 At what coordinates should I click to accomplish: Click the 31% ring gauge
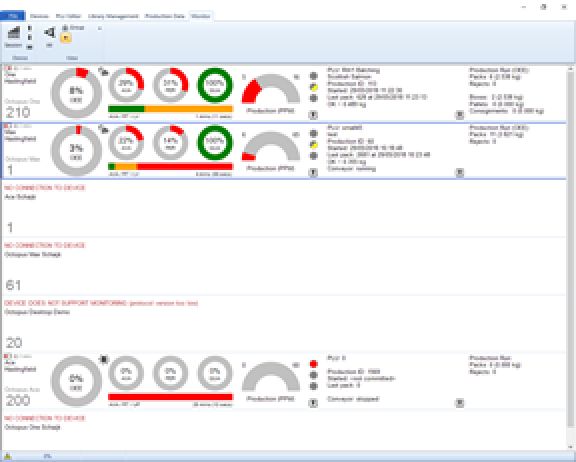(170, 85)
